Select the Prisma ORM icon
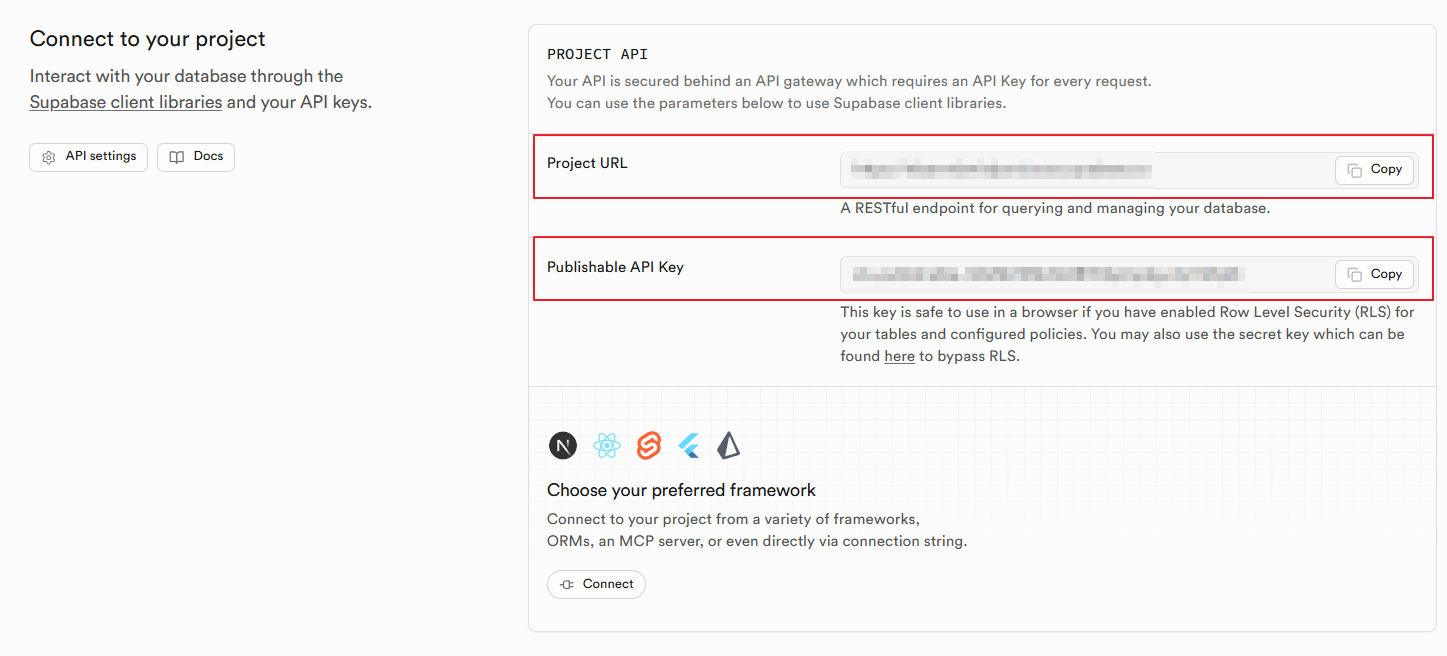The width and height of the screenshot is (1447, 656). [x=728, y=446]
